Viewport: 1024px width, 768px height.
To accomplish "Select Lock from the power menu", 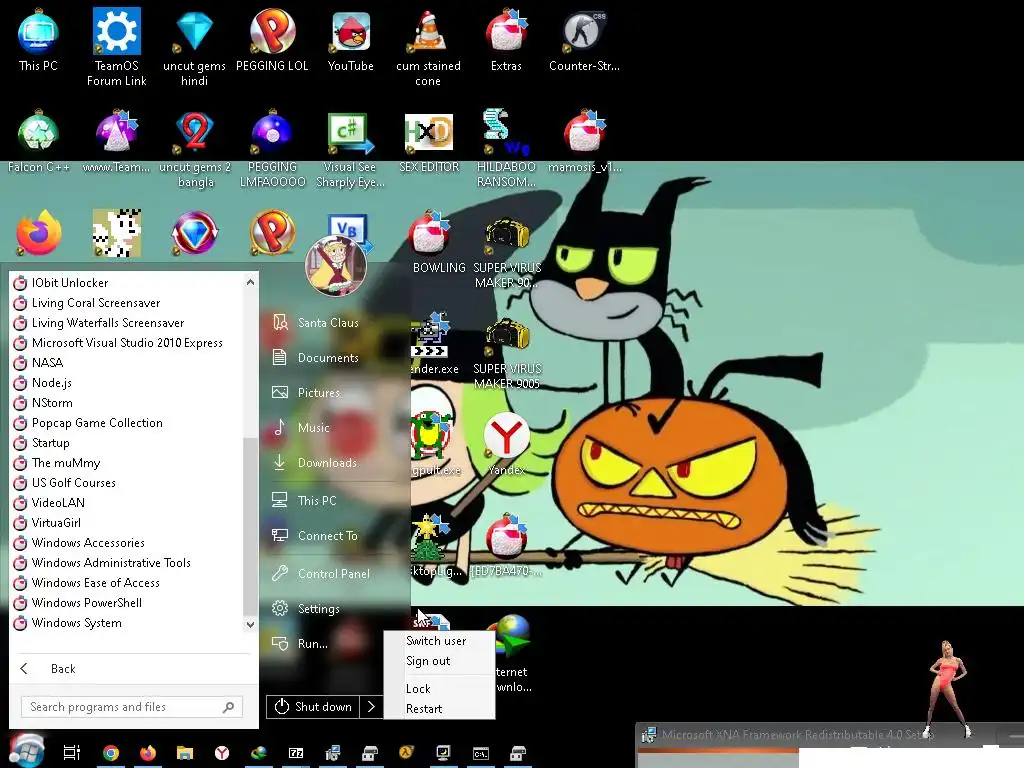I will pos(418,689).
